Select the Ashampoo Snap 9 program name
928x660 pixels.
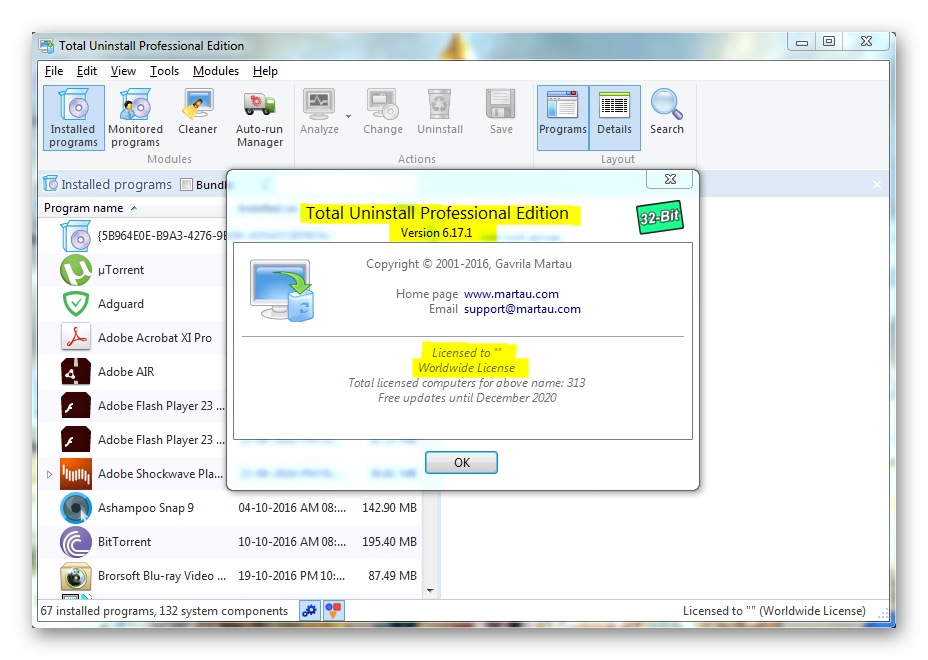(146, 508)
